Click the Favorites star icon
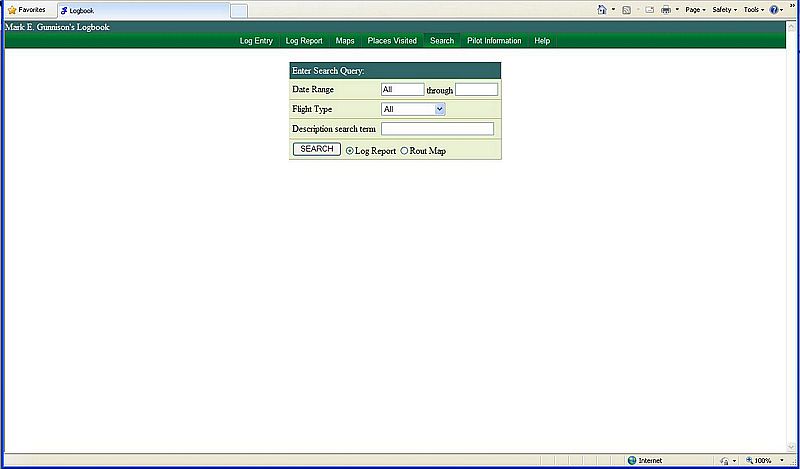800x469 pixels. click(x=12, y=10)
